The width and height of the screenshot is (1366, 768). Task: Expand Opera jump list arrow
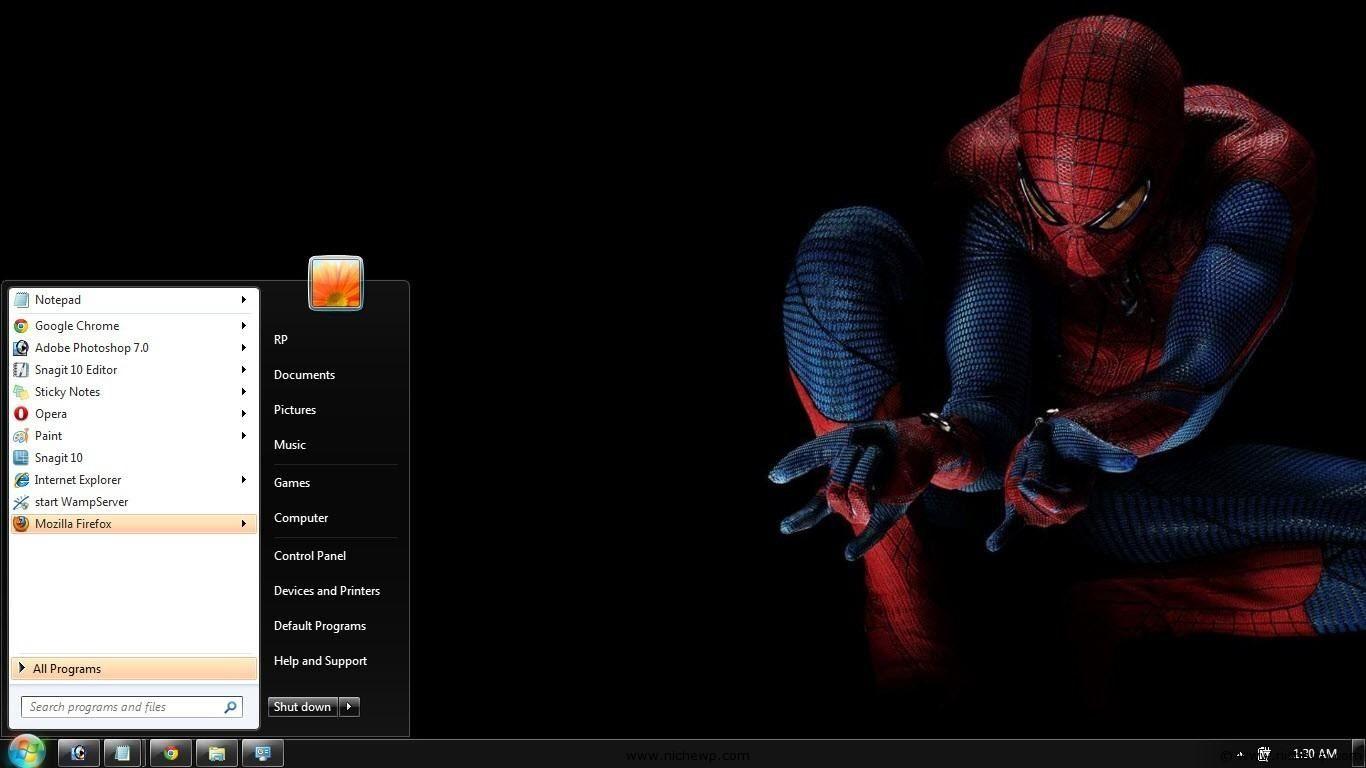pyautogui.click(x=243, y=414)
